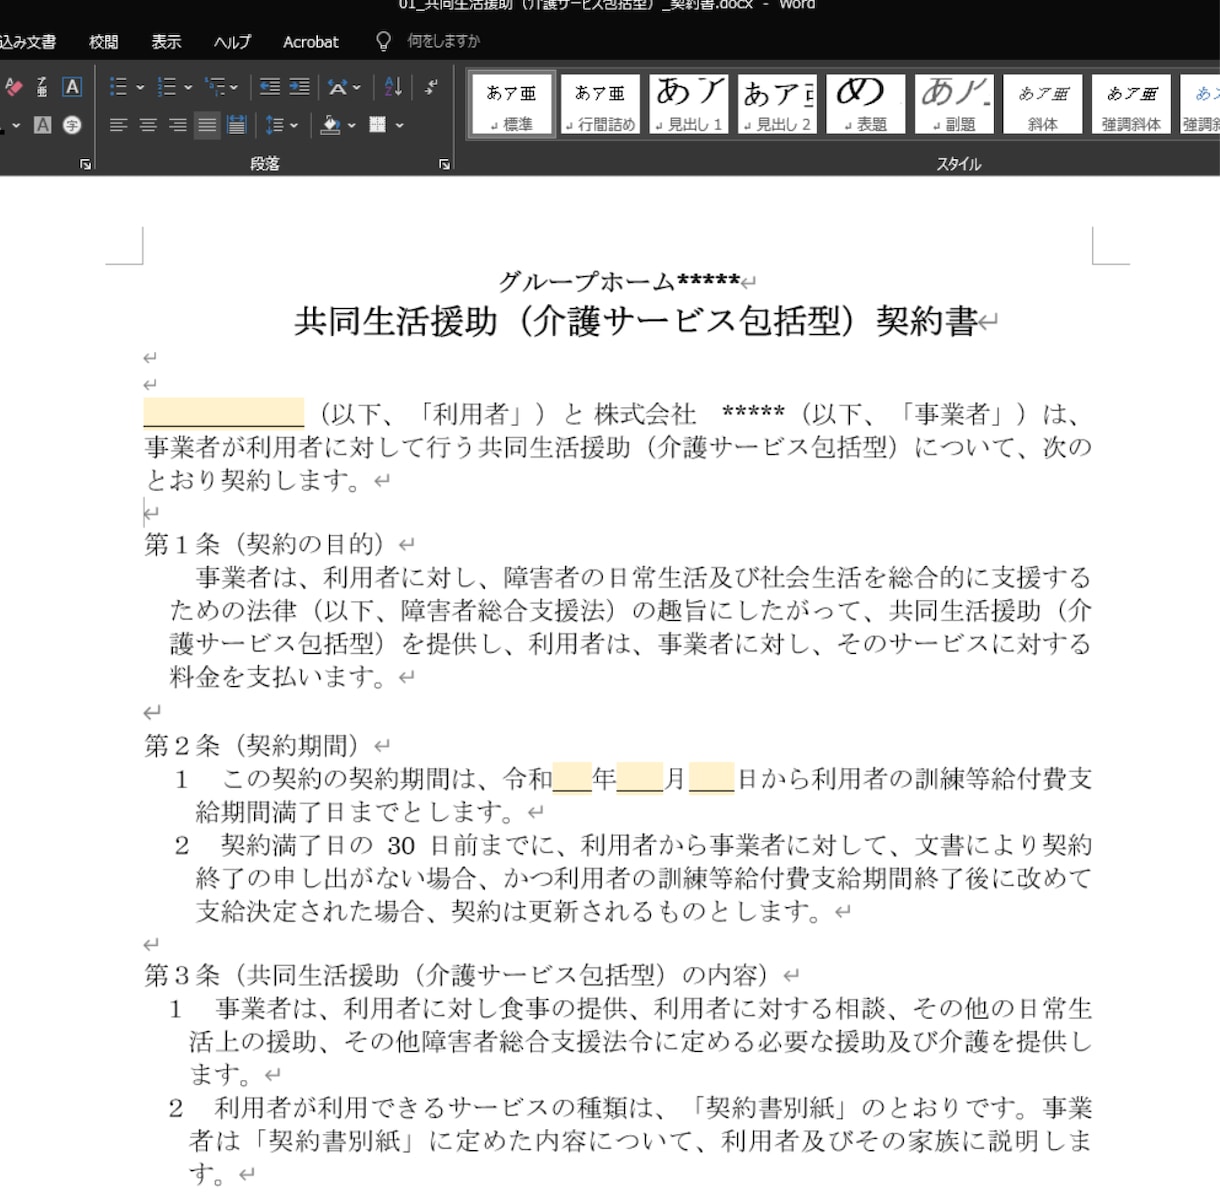Click the 何をしますか search box
The height and width of the screenshot is (1200, 1220).
pyautogui.click(x=443, y=41)
